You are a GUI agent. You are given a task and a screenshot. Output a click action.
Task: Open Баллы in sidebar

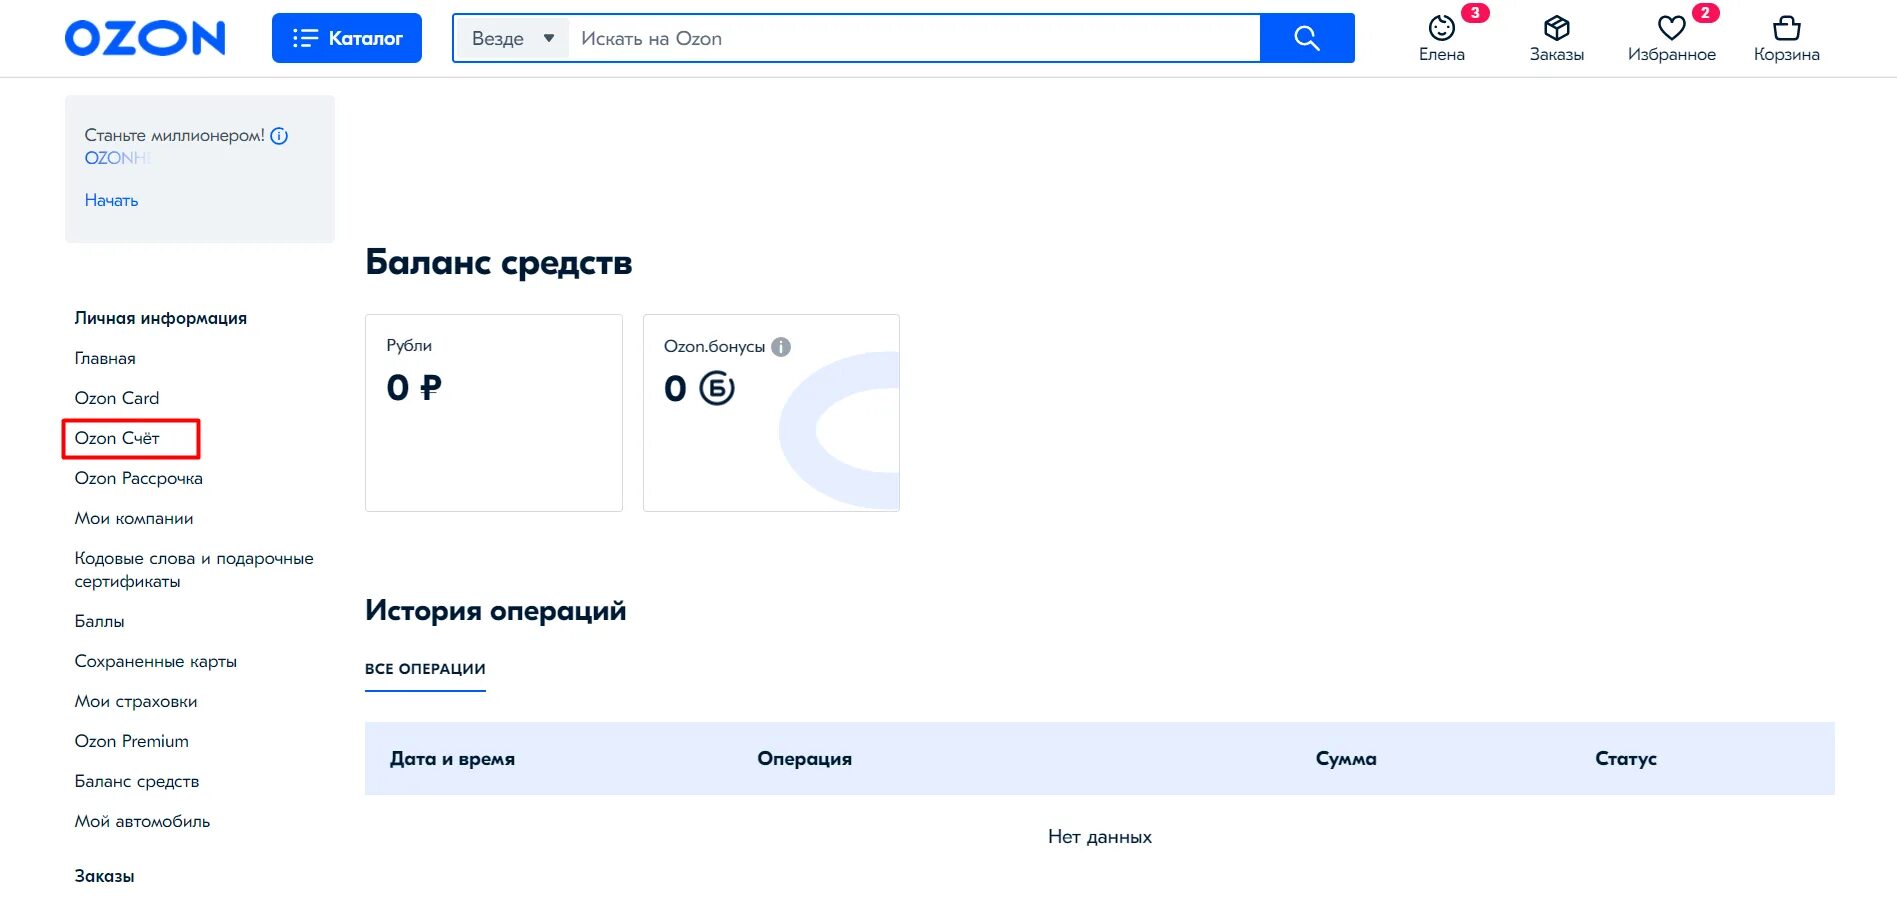coord(99,621)
